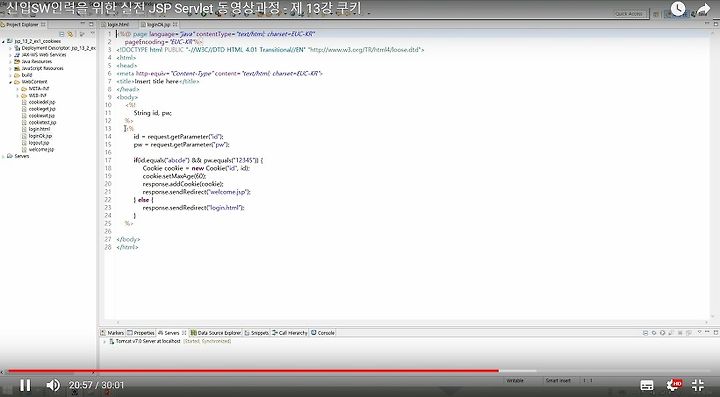Screen dimensions: 720x397
Task: Click the Project Explorer tab
Action: (22, 24)
